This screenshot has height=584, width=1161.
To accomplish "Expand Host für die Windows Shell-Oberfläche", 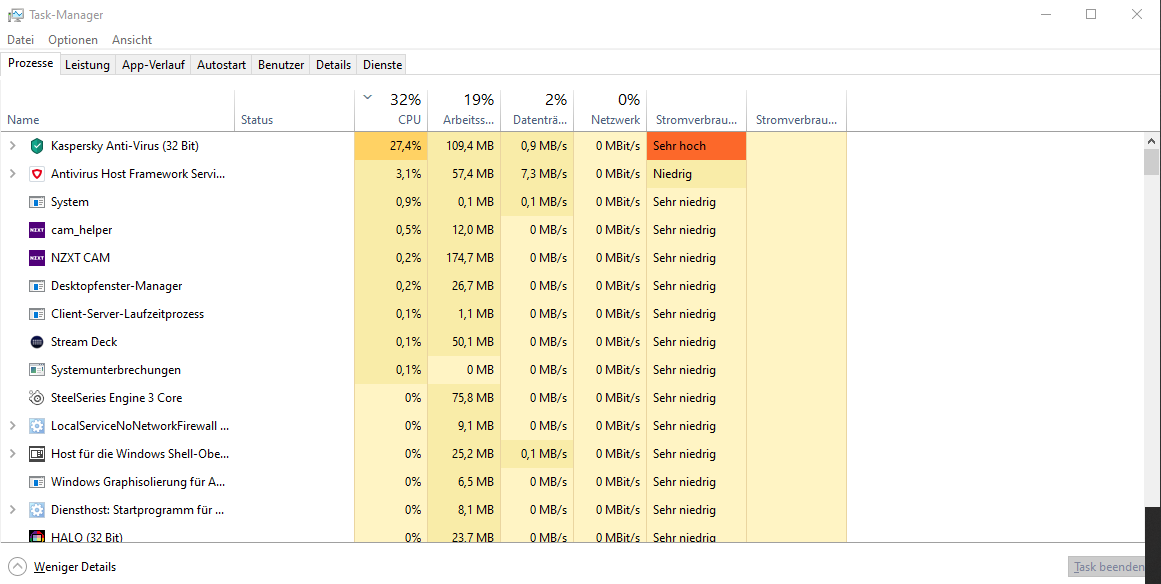I will (12, 454).
